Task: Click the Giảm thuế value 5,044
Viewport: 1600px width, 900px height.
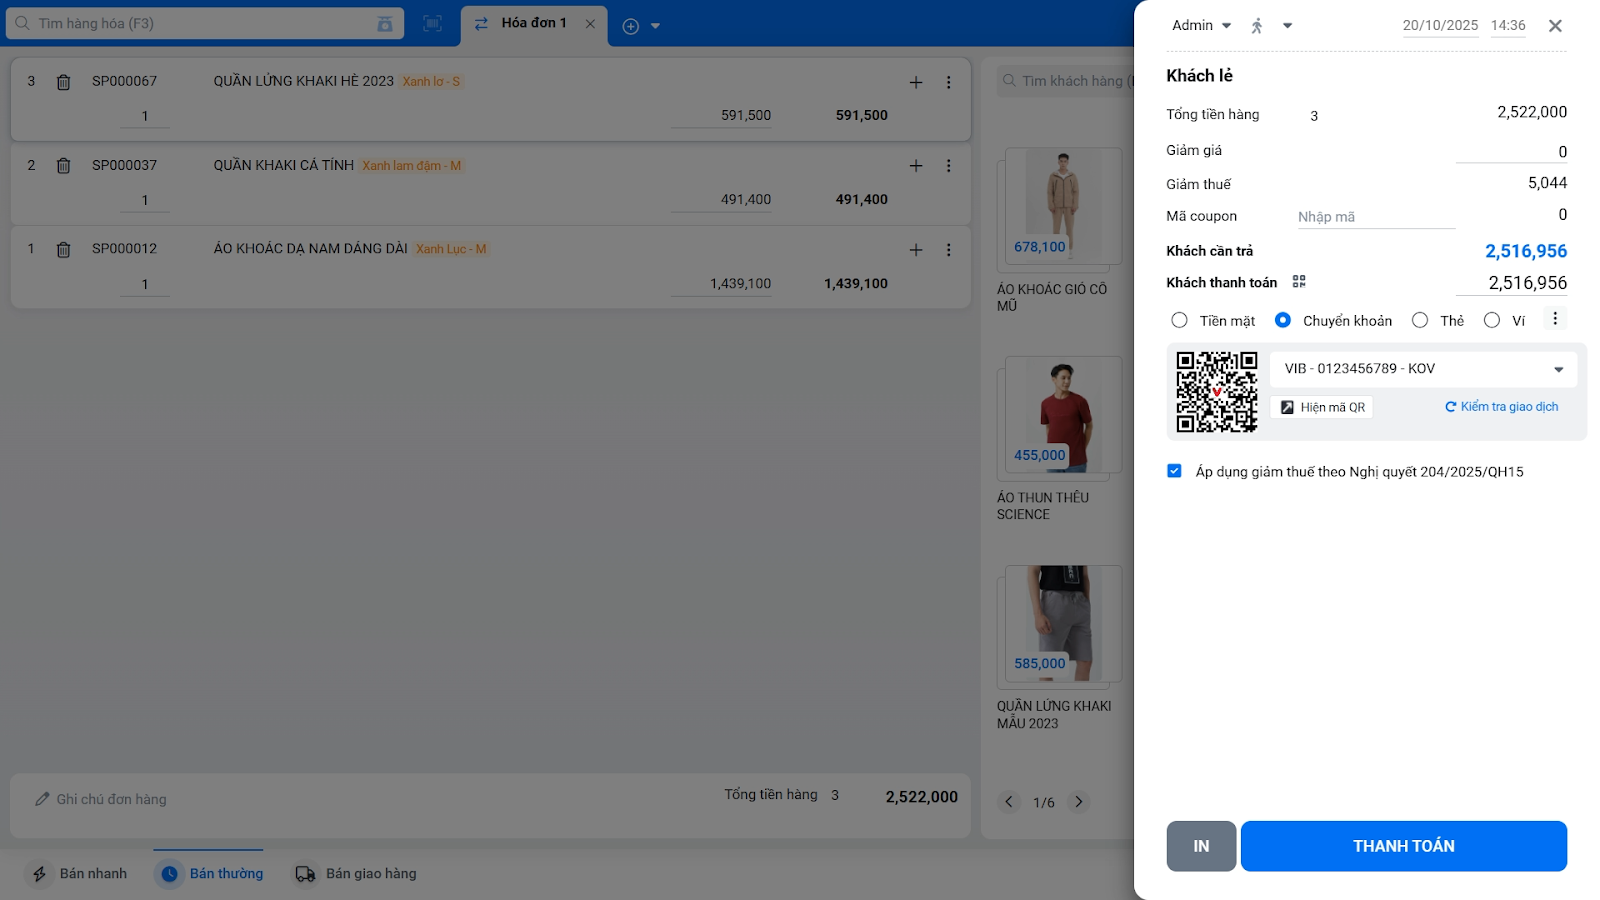Action: pyautogui.click(x=1547, y=183)
